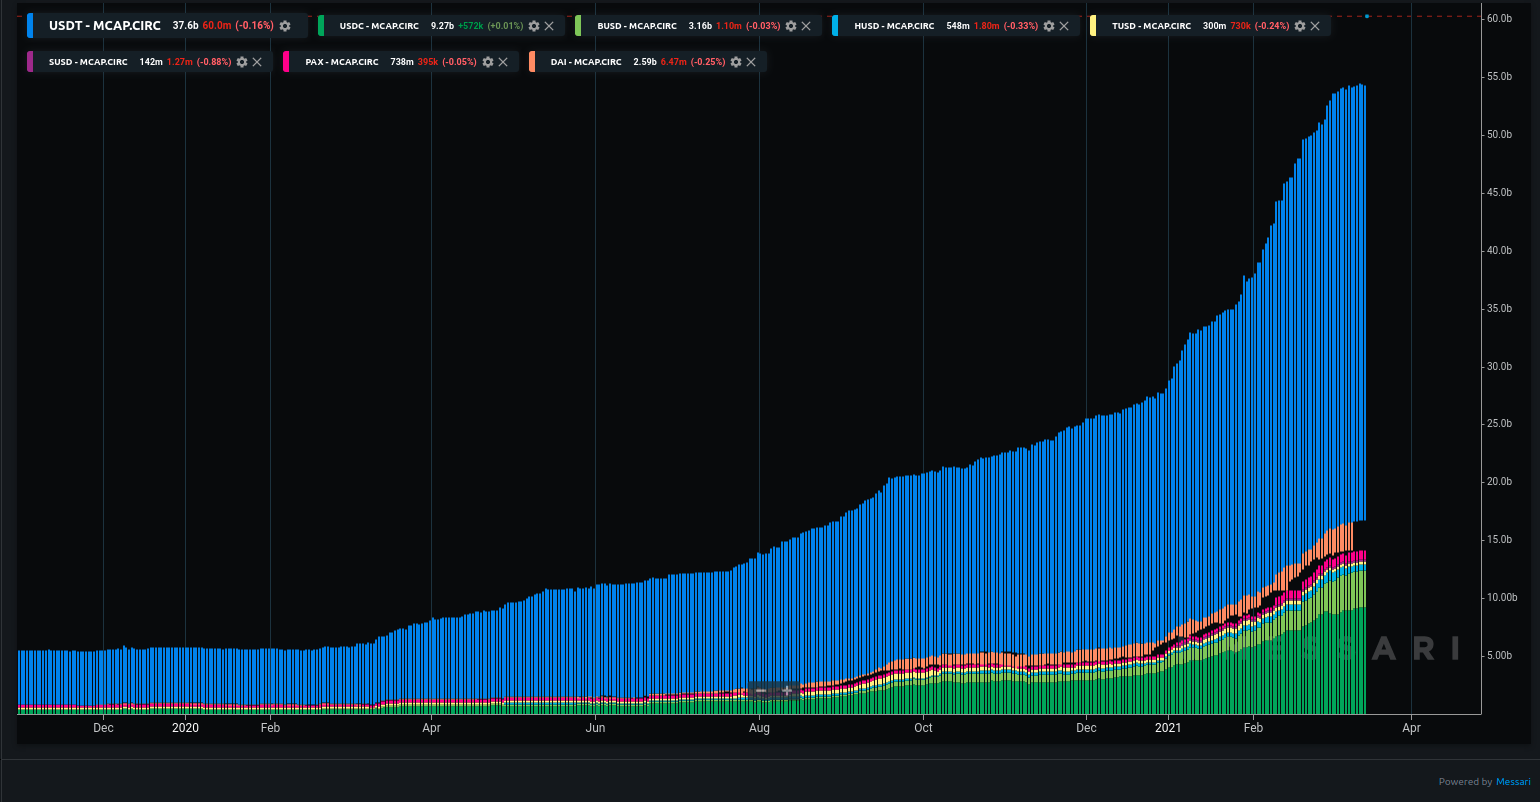
Task: Click the 2021 label on the time axis
Action: (x=1169, y=728)
